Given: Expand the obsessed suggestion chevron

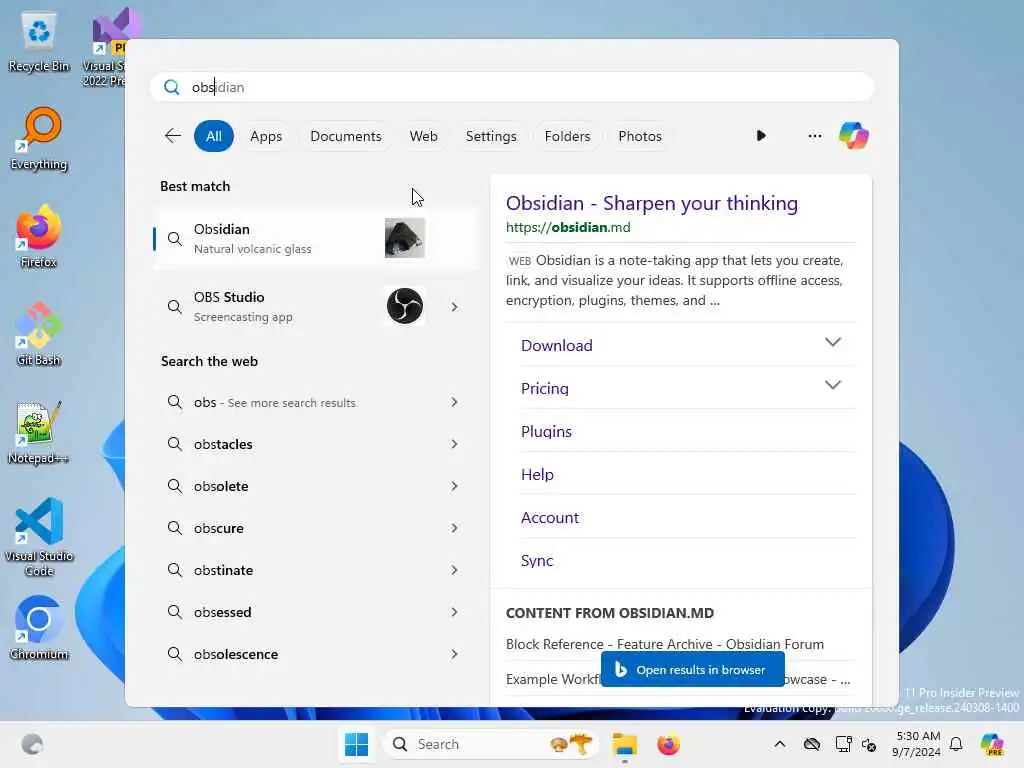Looking at the screenshot, I should click(x=454, y=612).
